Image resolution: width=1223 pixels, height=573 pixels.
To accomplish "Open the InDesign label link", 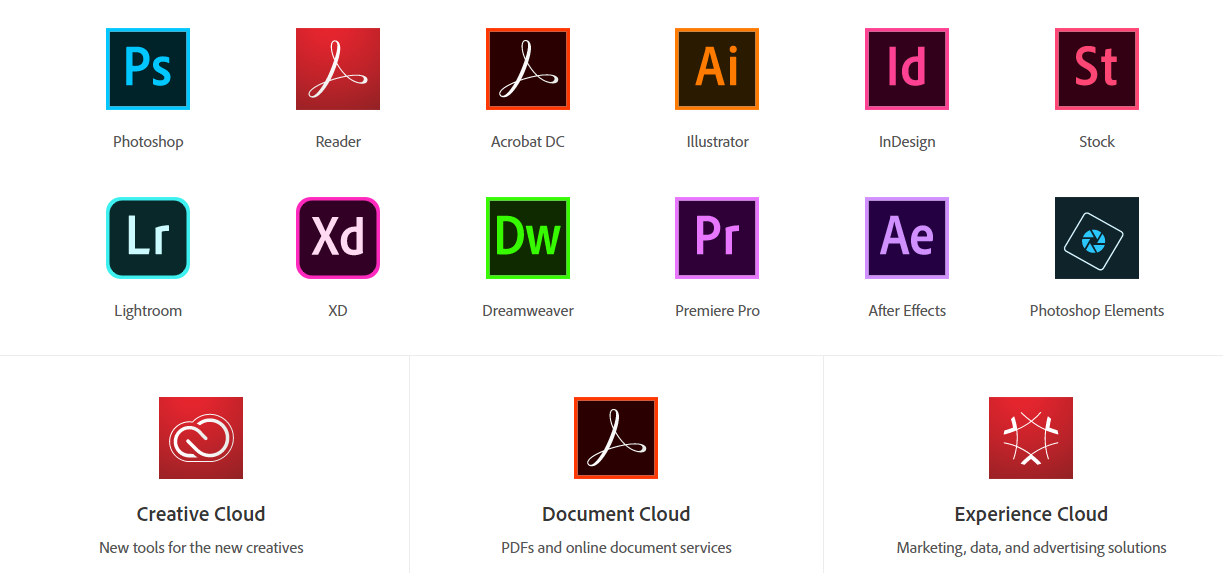I will [907, 142].
